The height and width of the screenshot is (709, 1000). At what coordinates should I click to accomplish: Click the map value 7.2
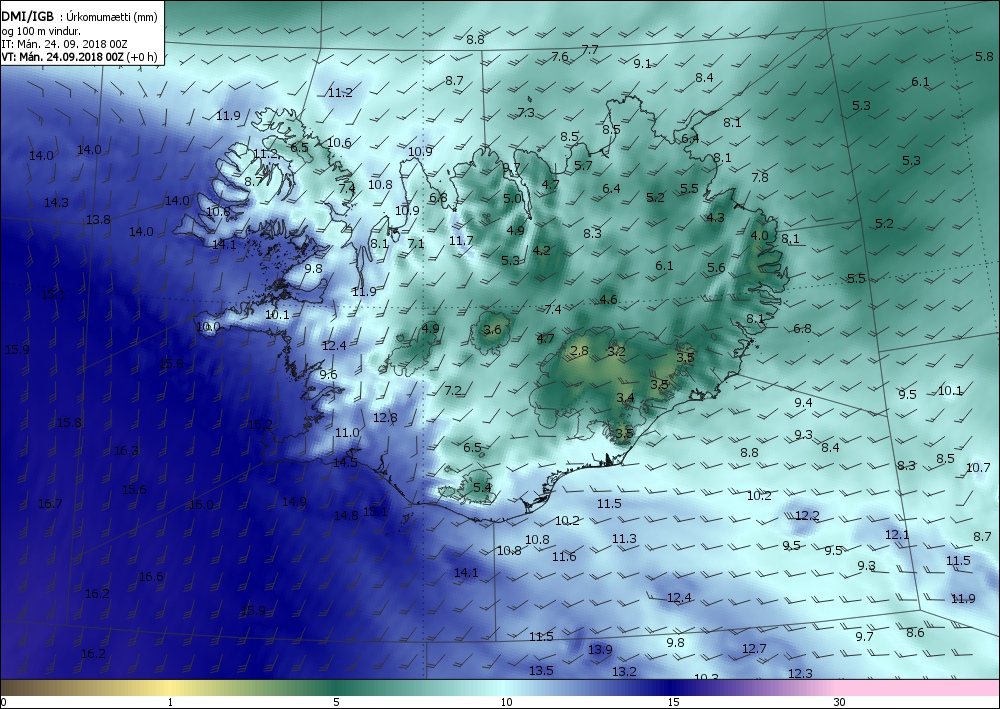point(453,390)
